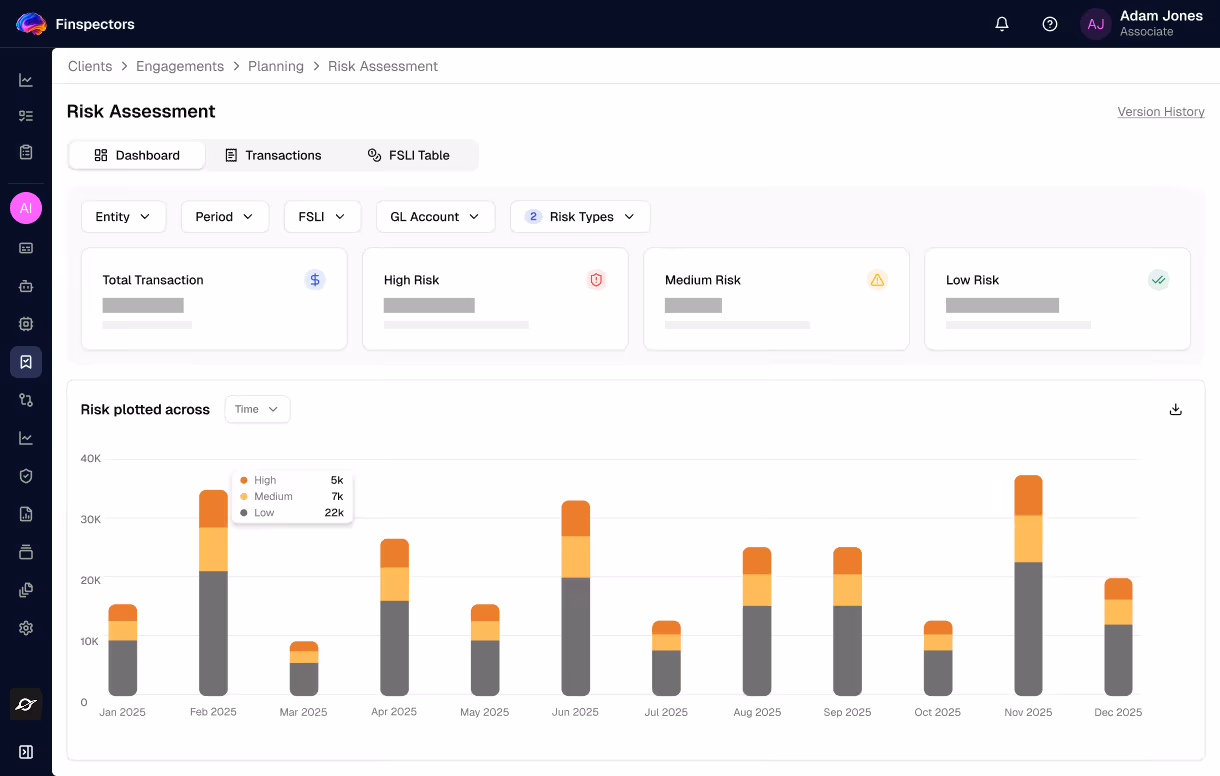This screenshot has width=1220, height=776.
Task: Click the Adam Jones profile name
Action: coord(1161,16)
